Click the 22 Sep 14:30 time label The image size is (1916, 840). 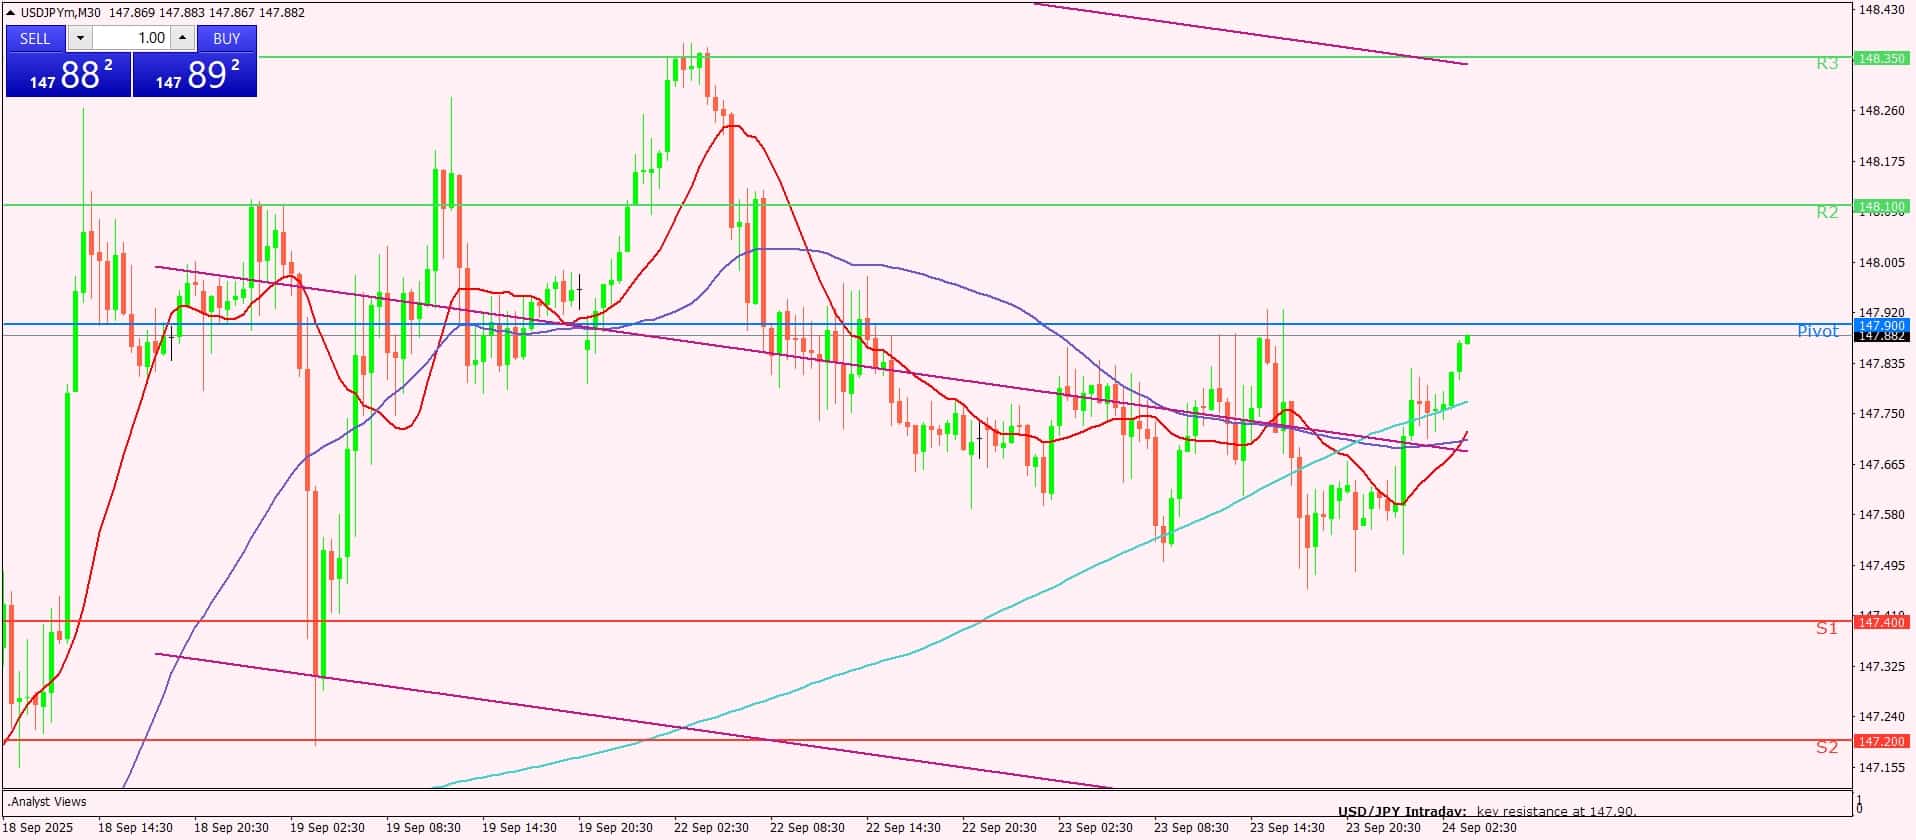903,828
